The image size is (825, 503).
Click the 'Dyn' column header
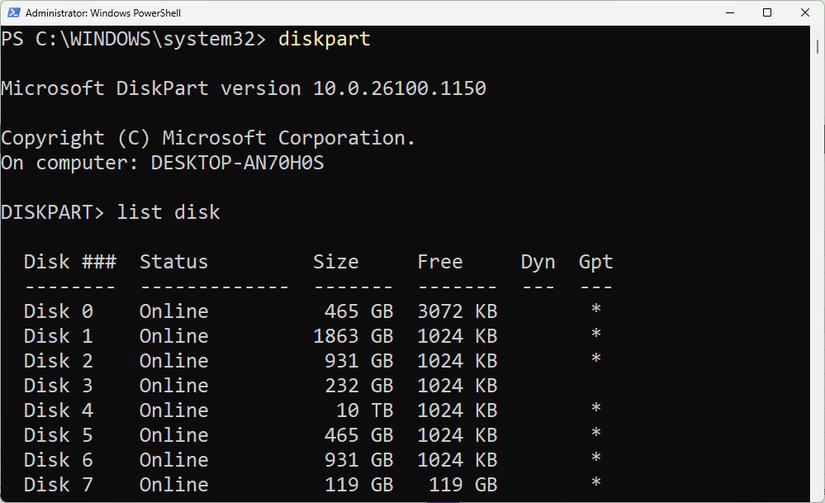[538, 262]
